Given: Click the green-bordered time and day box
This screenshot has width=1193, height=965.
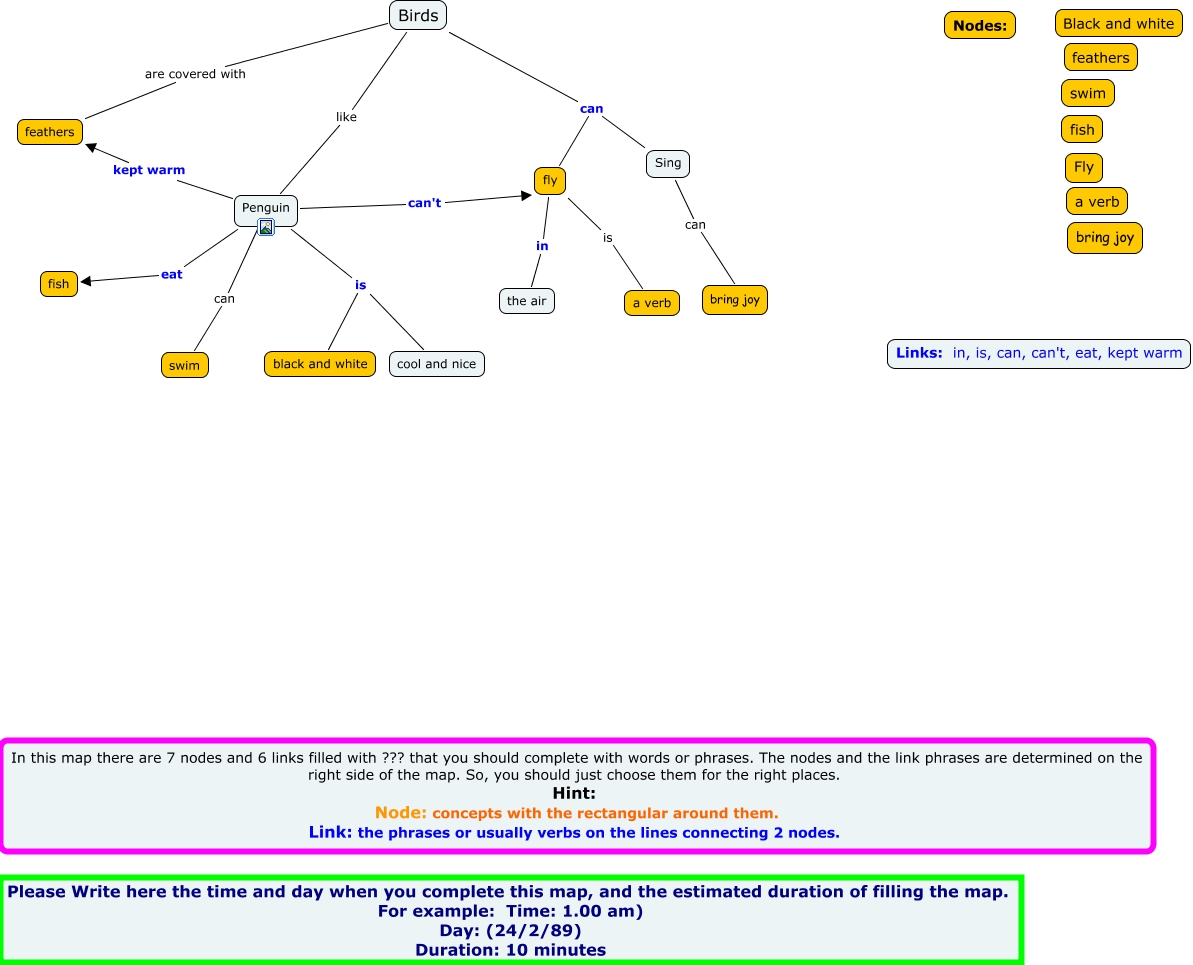Looking at the screenshot, I should [x=510, y=920].
